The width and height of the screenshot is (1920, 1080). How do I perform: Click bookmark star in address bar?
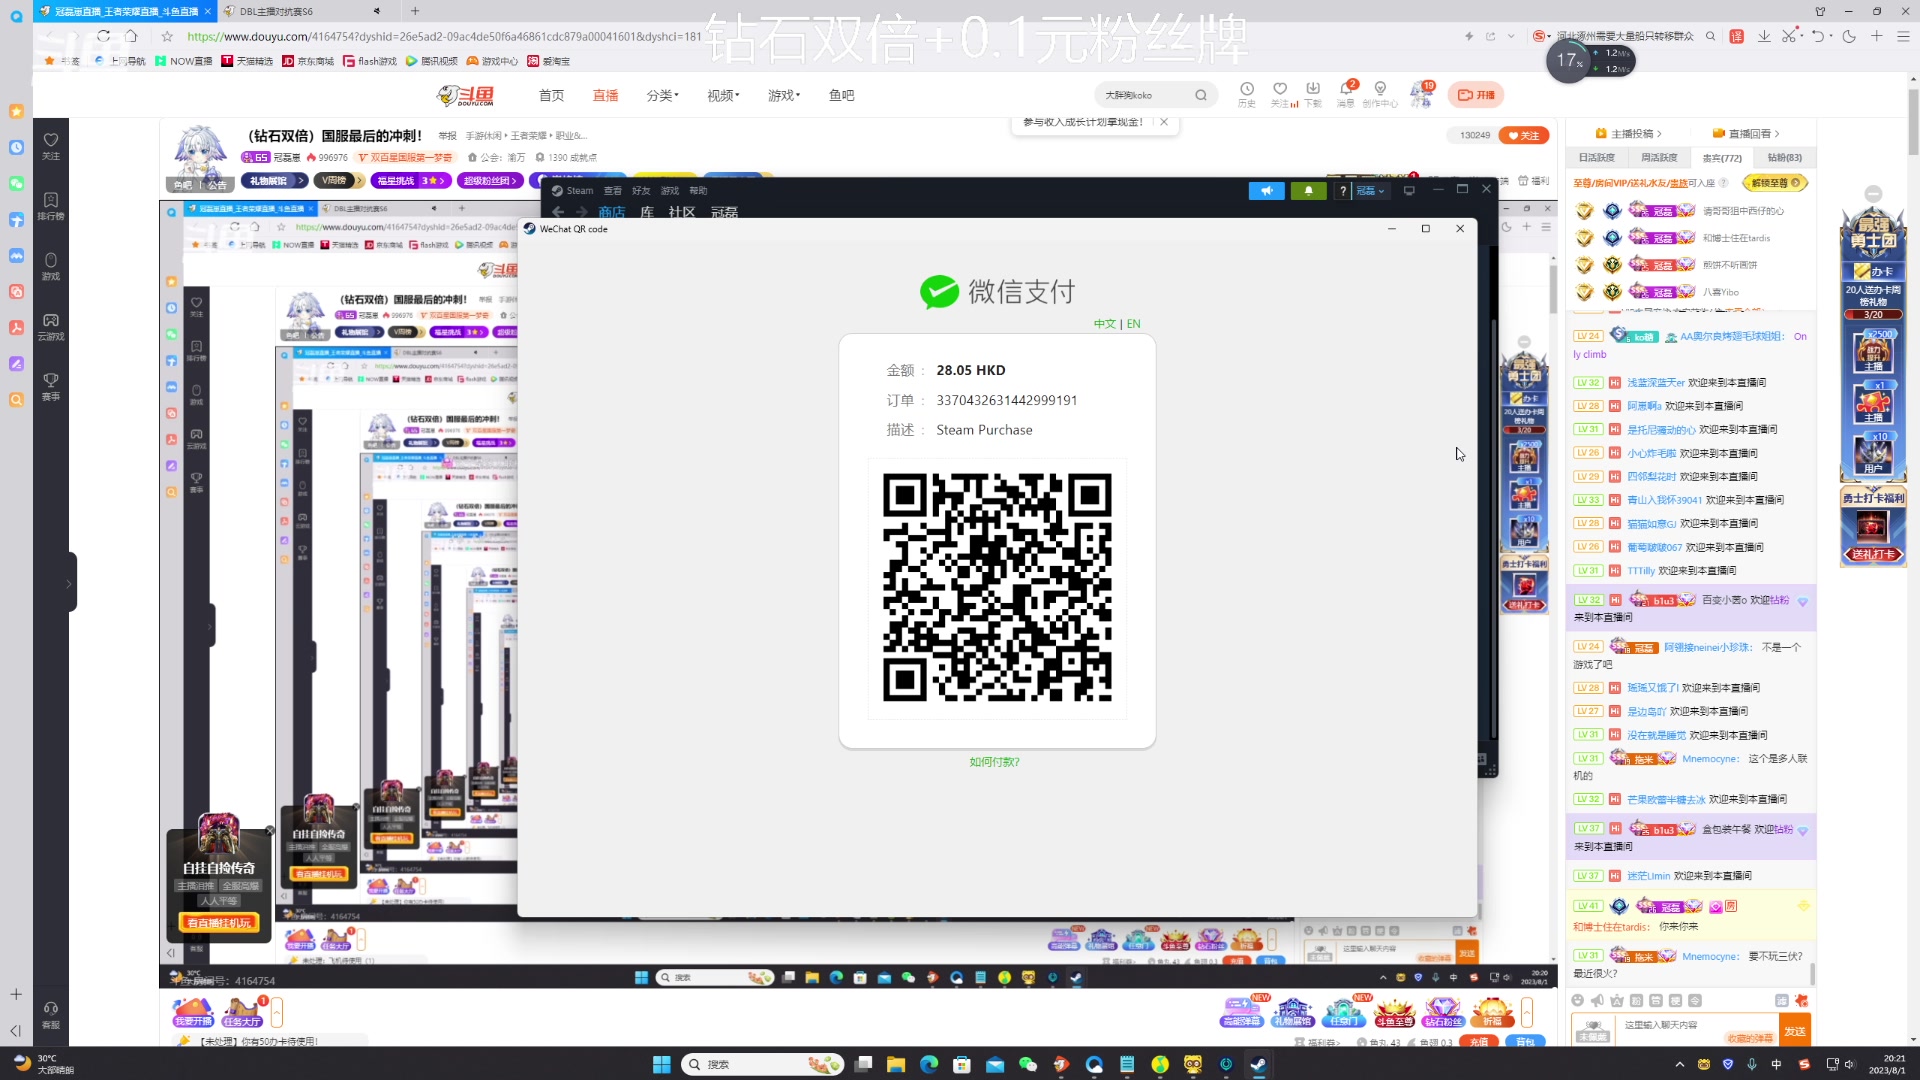click(x=167, y=36)
